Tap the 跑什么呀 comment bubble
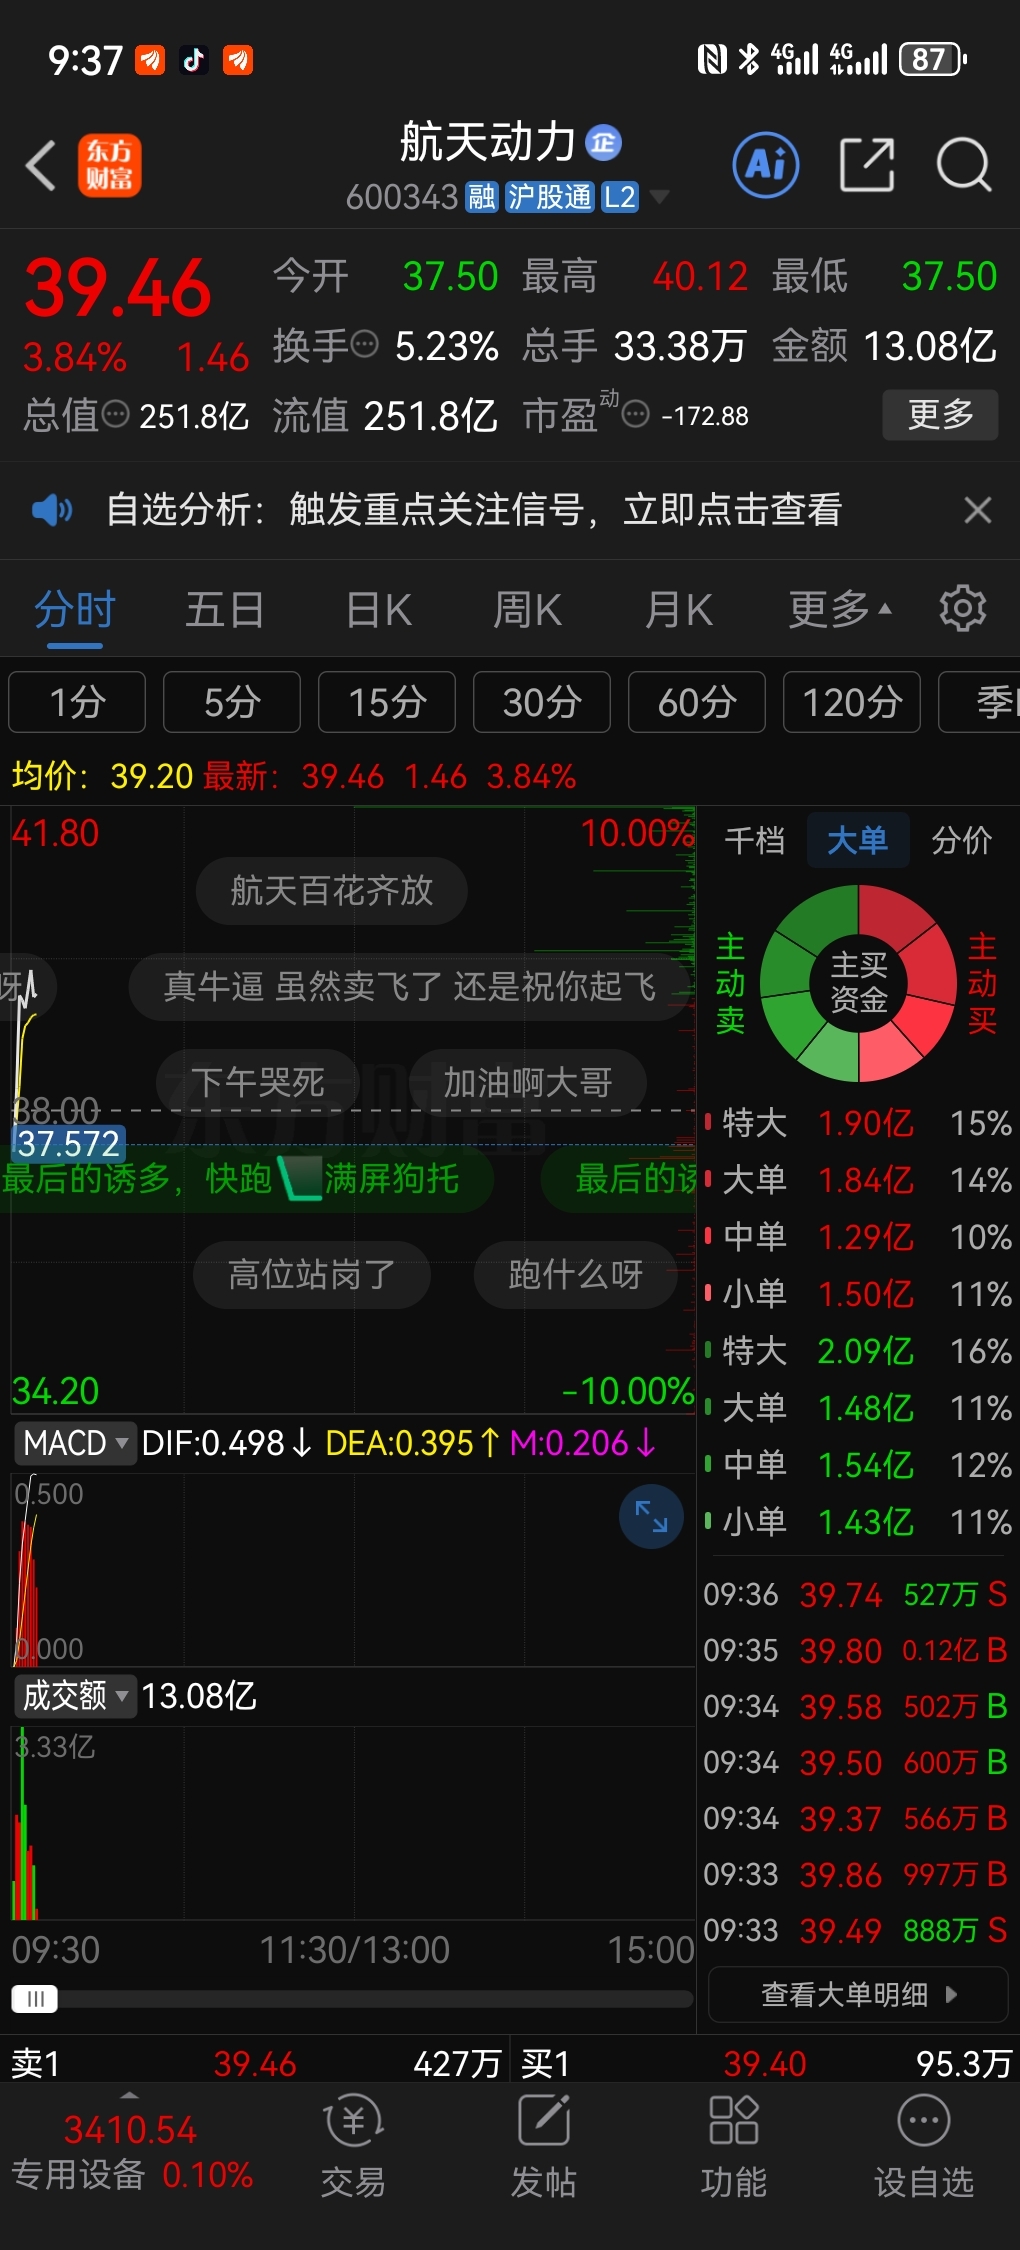The height and width of the screenshot is (2250, 1020). click(x=576, y=1274)
